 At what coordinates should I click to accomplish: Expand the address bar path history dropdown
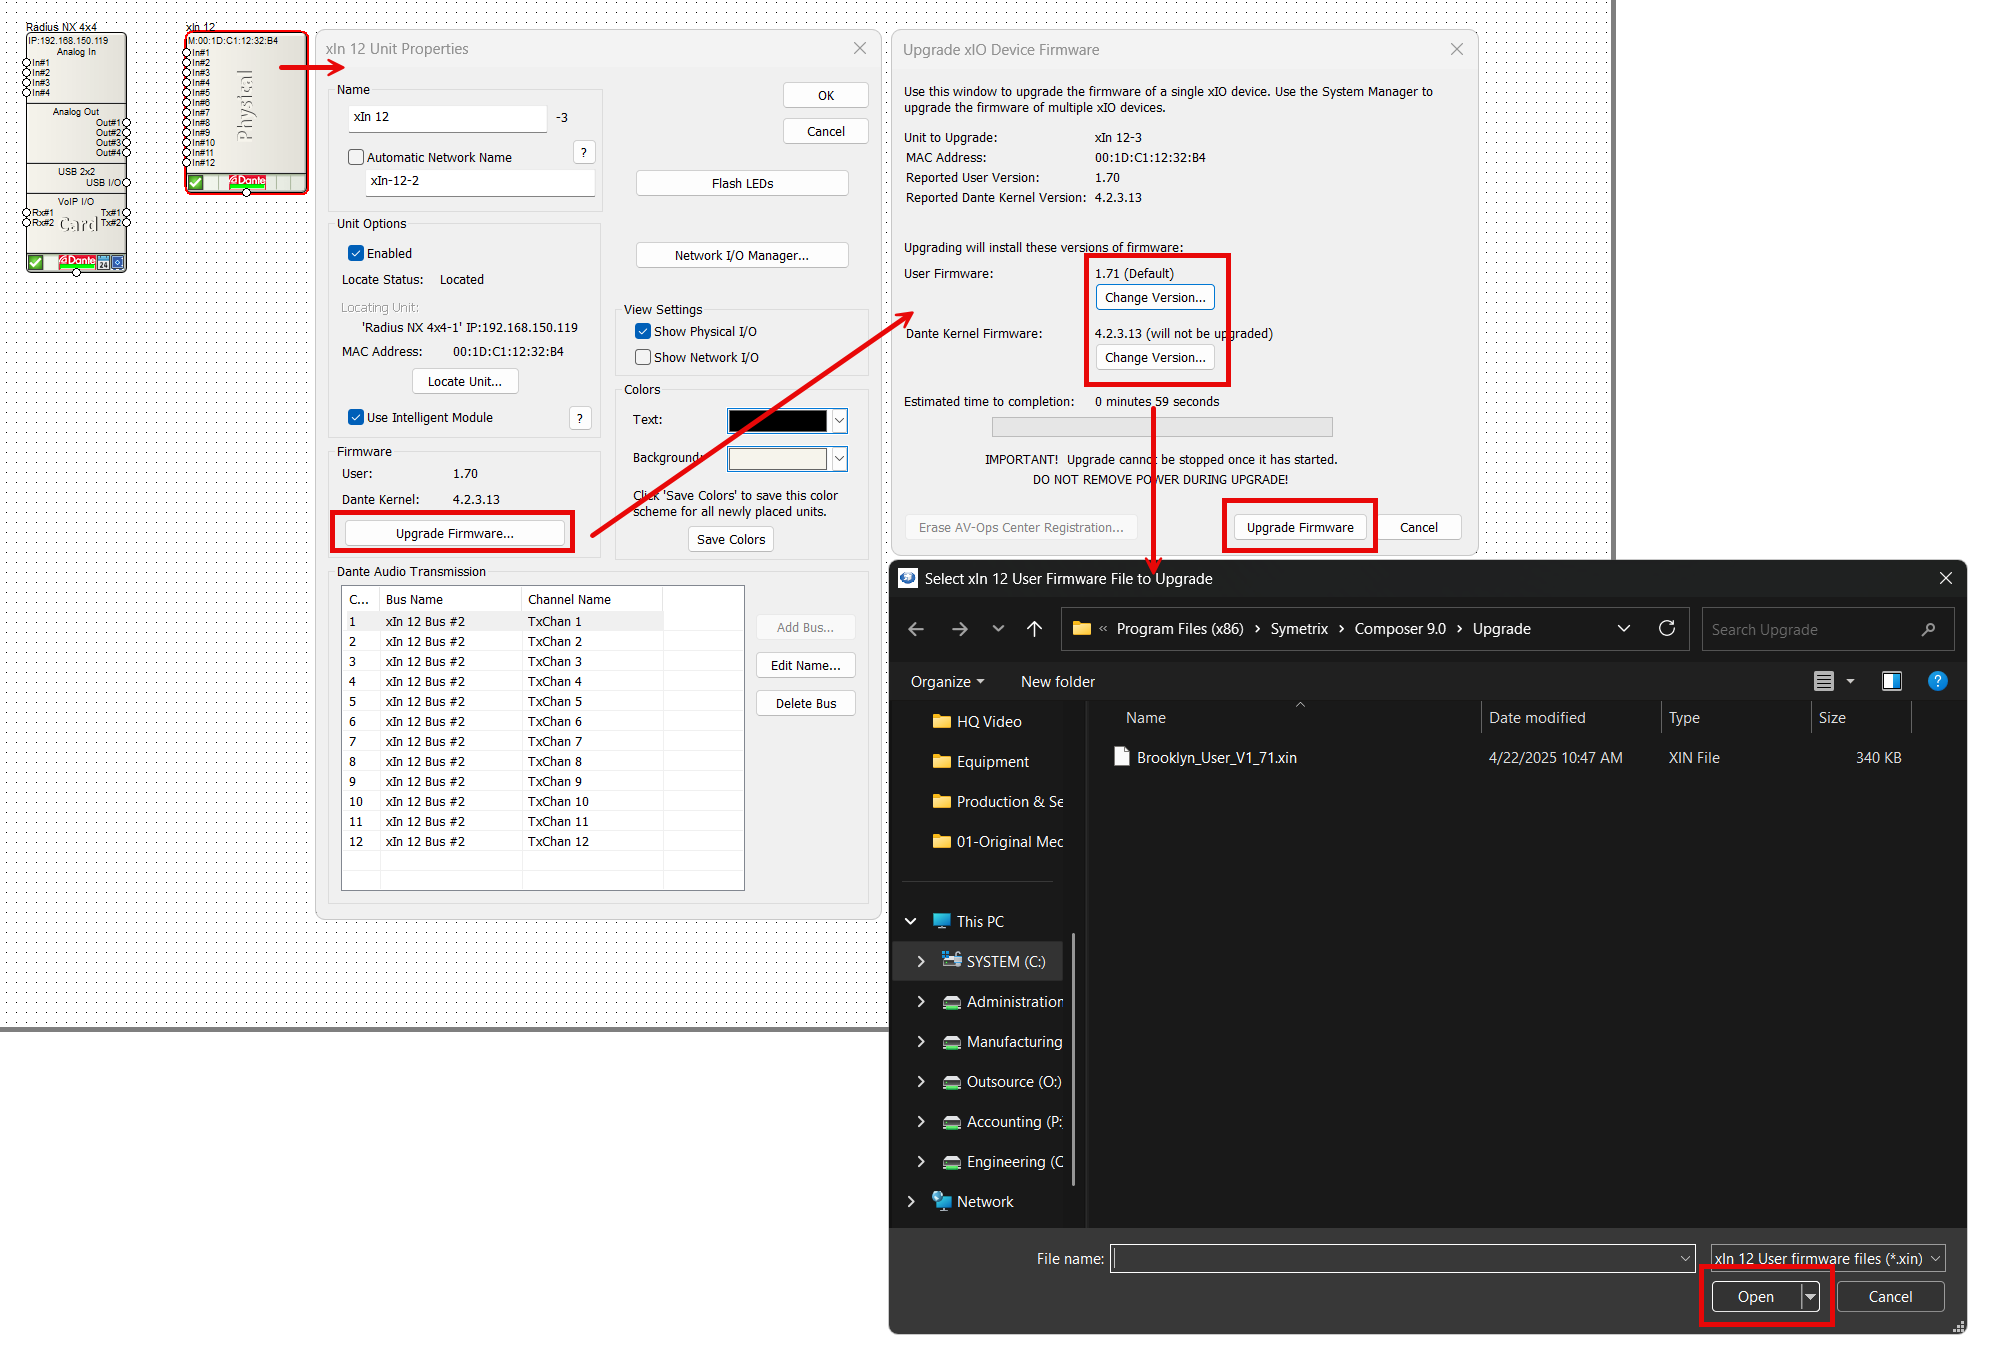point(1624,628)
